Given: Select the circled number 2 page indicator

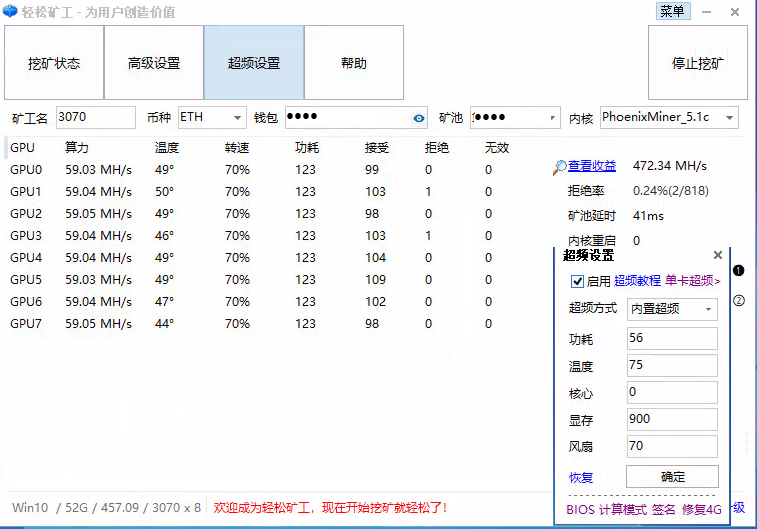Looking at the screenshot, I should (739, 300).
